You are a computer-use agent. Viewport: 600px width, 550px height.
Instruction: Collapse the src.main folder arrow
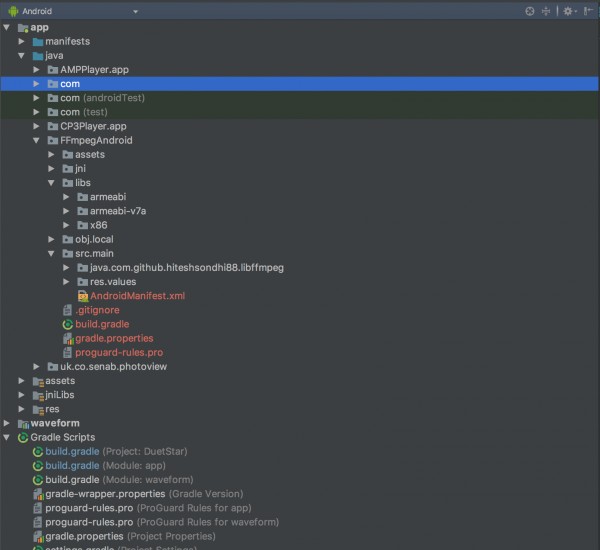click(x=51, y=254)
